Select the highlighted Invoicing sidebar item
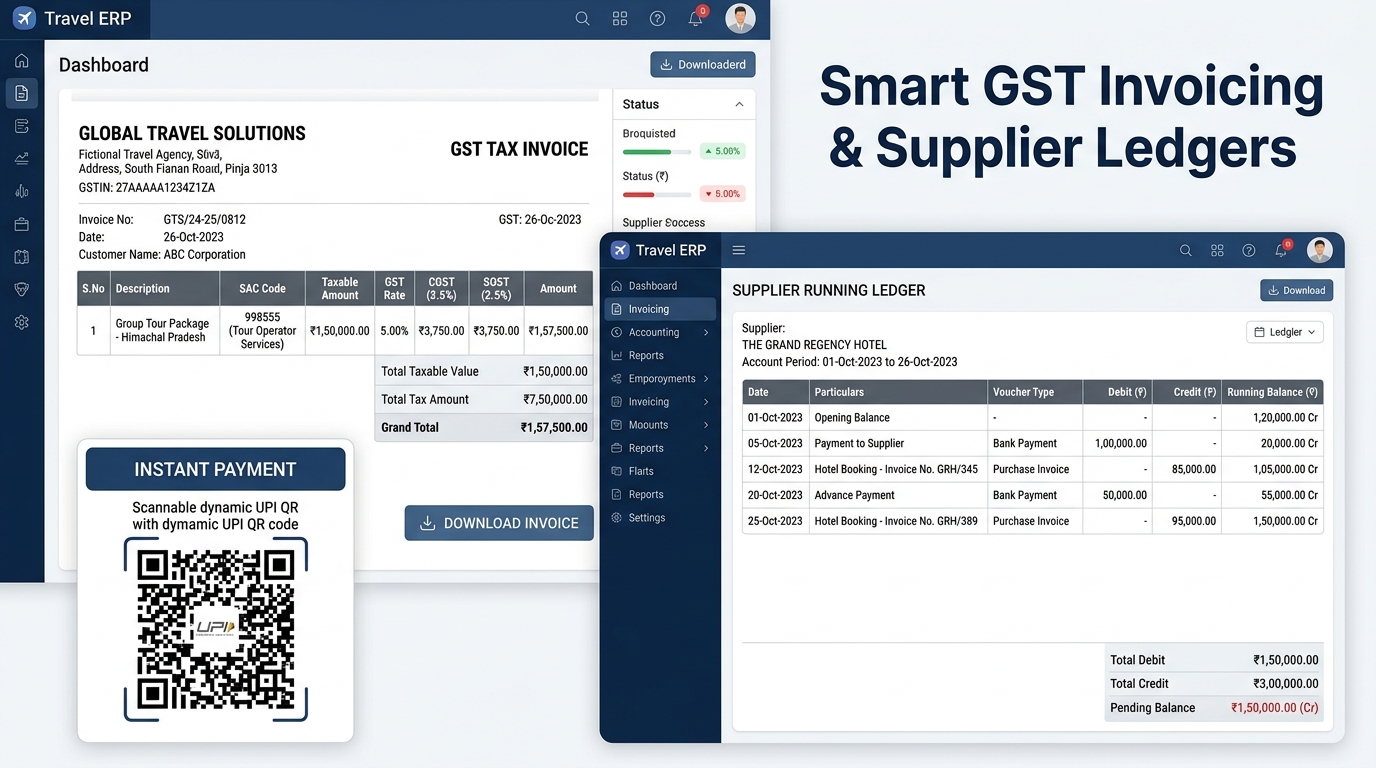Viewport: 1376px width, 768px height. click(660, 309)
